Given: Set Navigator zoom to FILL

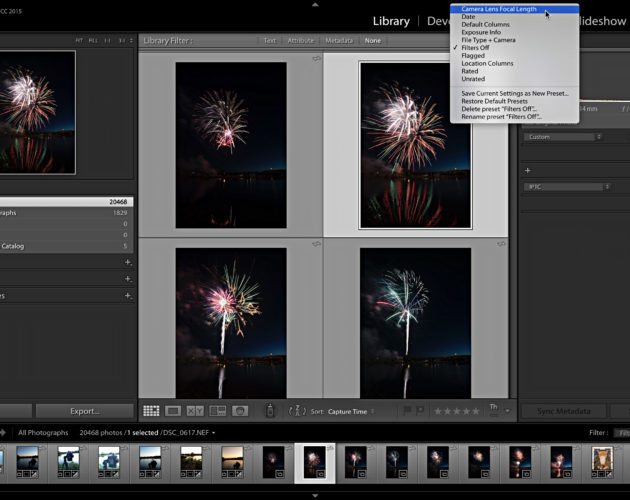Looking at the screenshot, I should coord(93,41).
